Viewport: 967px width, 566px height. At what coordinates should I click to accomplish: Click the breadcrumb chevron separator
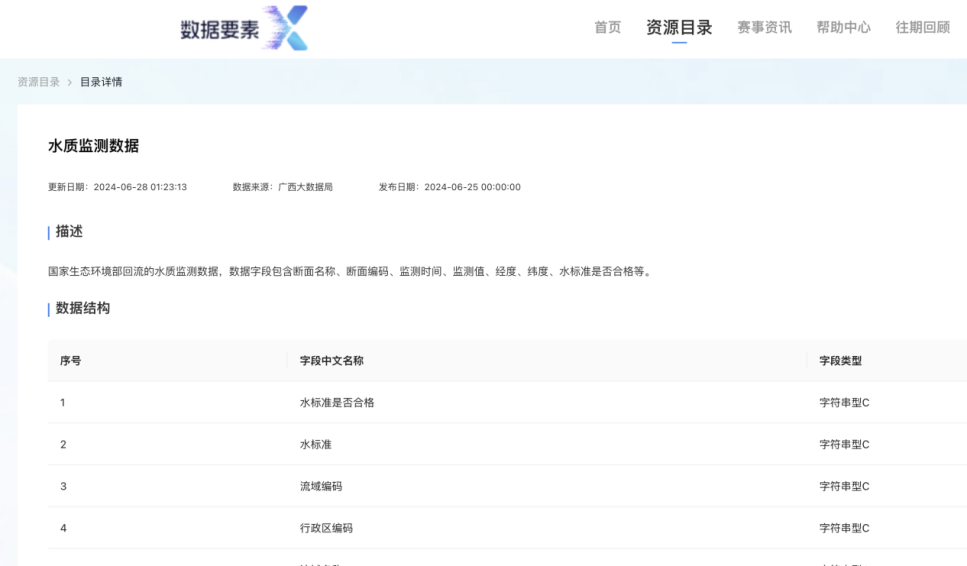[70, 82]
